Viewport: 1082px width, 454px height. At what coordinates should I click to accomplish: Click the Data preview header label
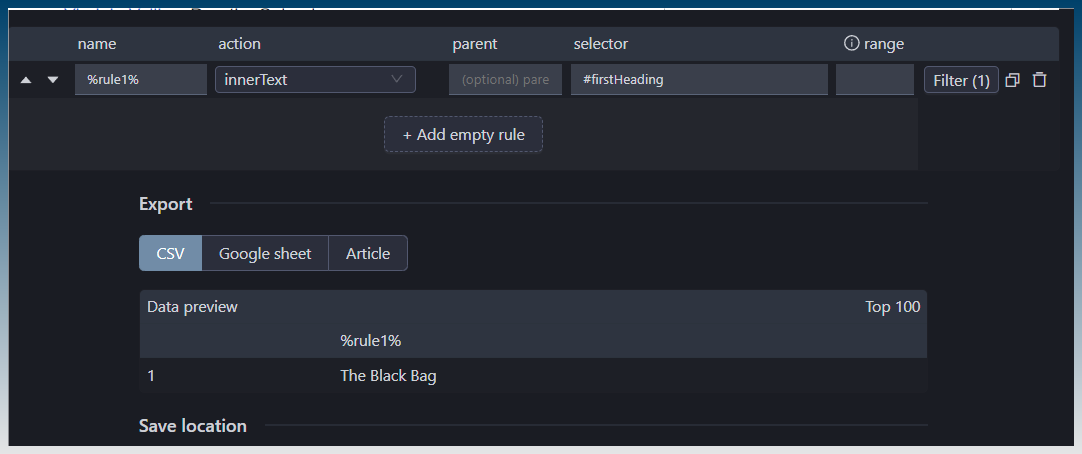192,307
